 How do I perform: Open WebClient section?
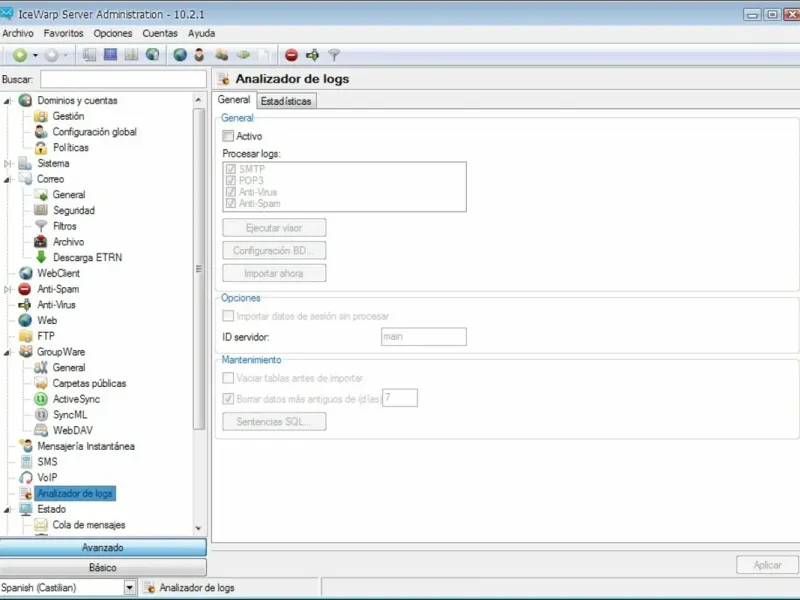58,273
